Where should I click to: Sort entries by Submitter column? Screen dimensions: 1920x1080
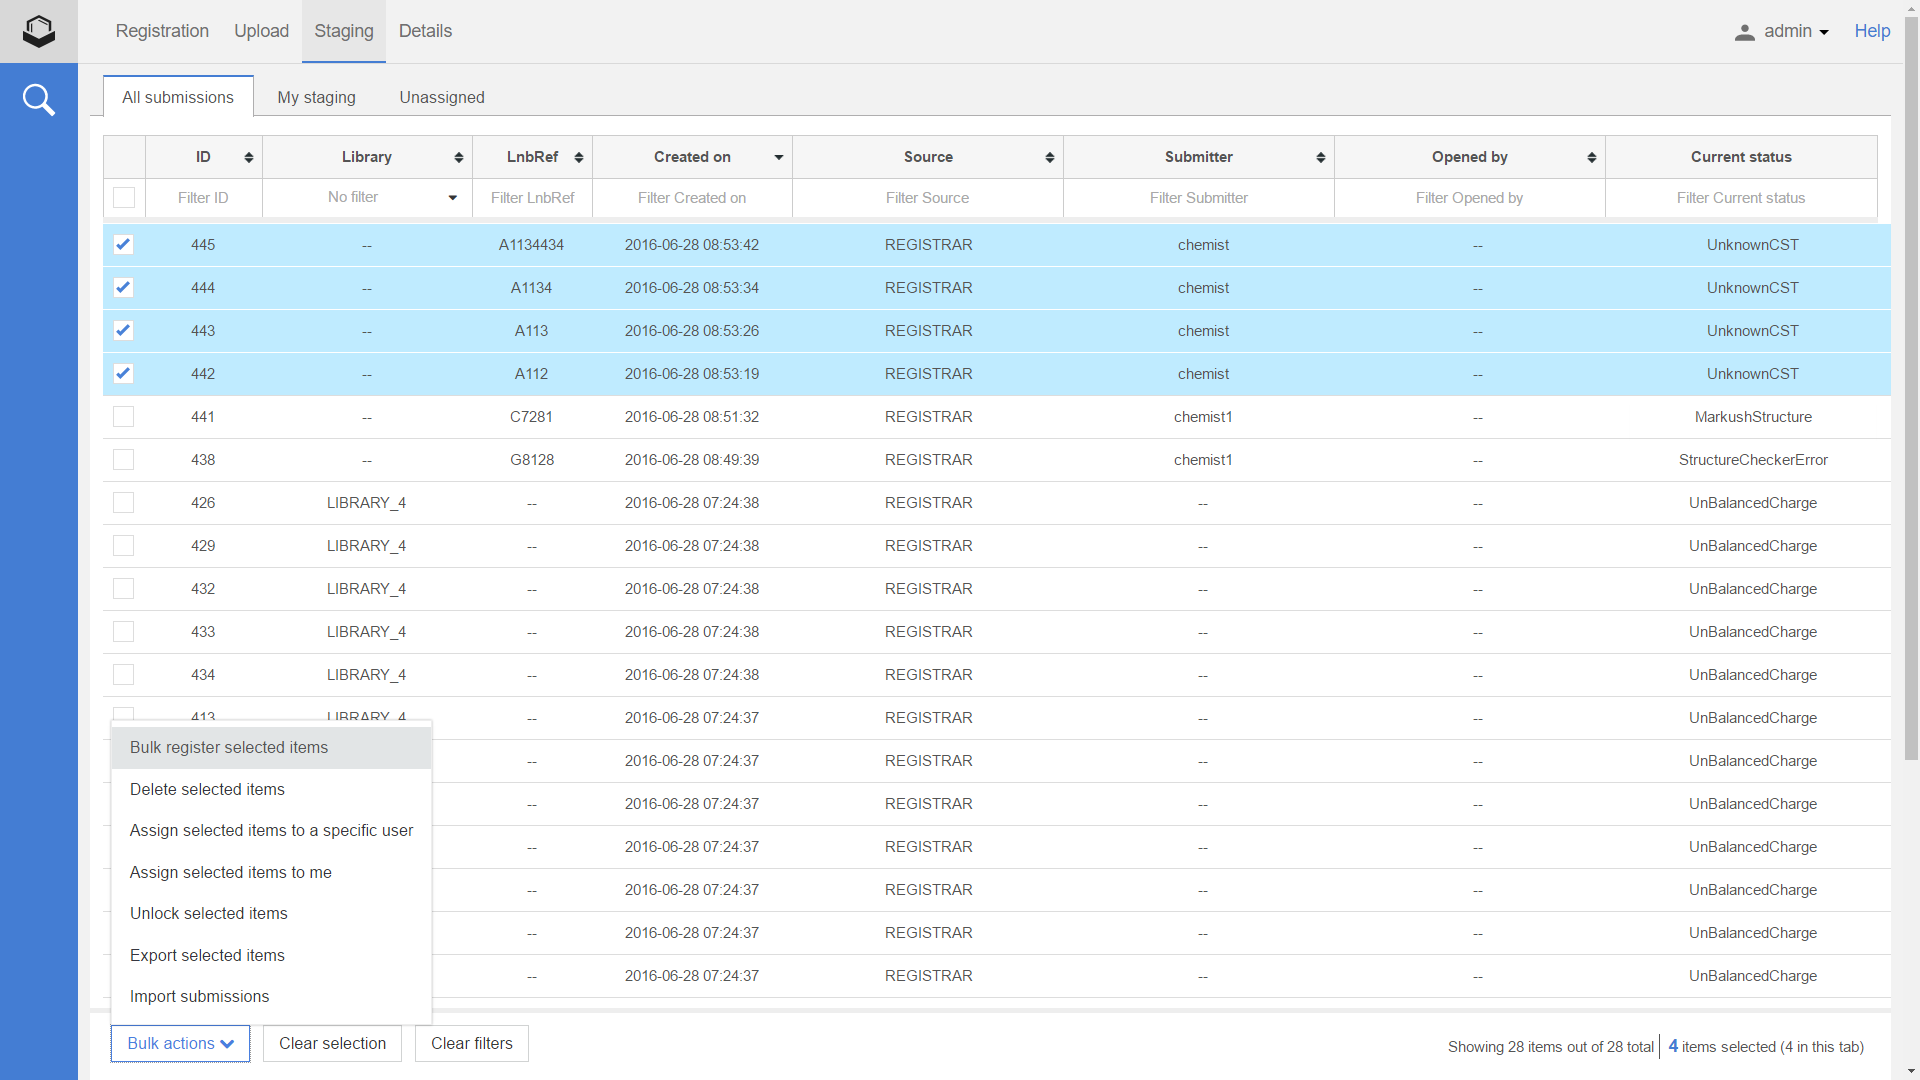pos(1319,157)
